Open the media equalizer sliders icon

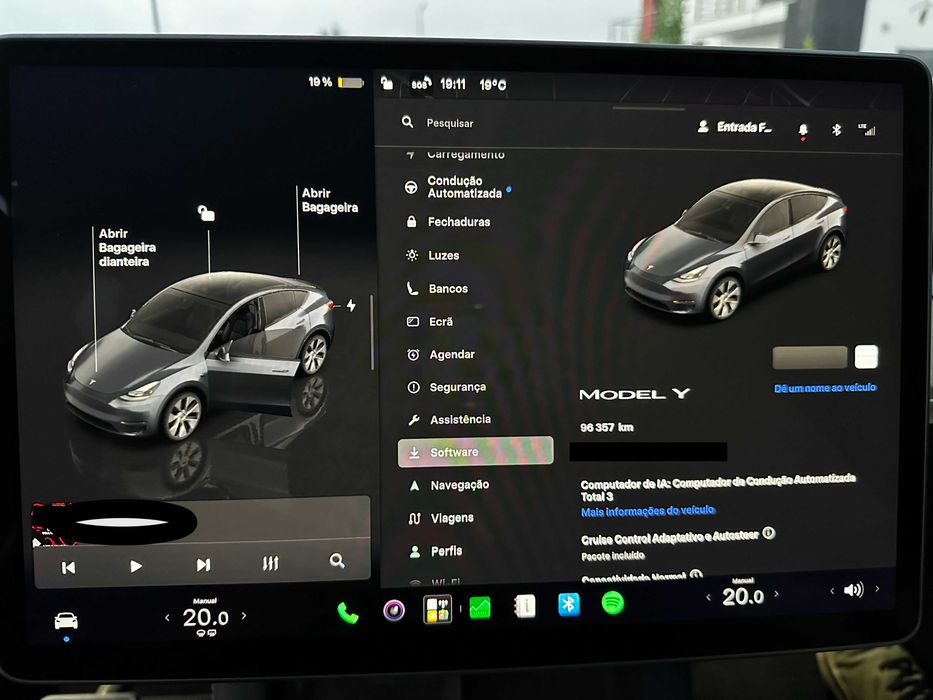(x=271, y=563)
